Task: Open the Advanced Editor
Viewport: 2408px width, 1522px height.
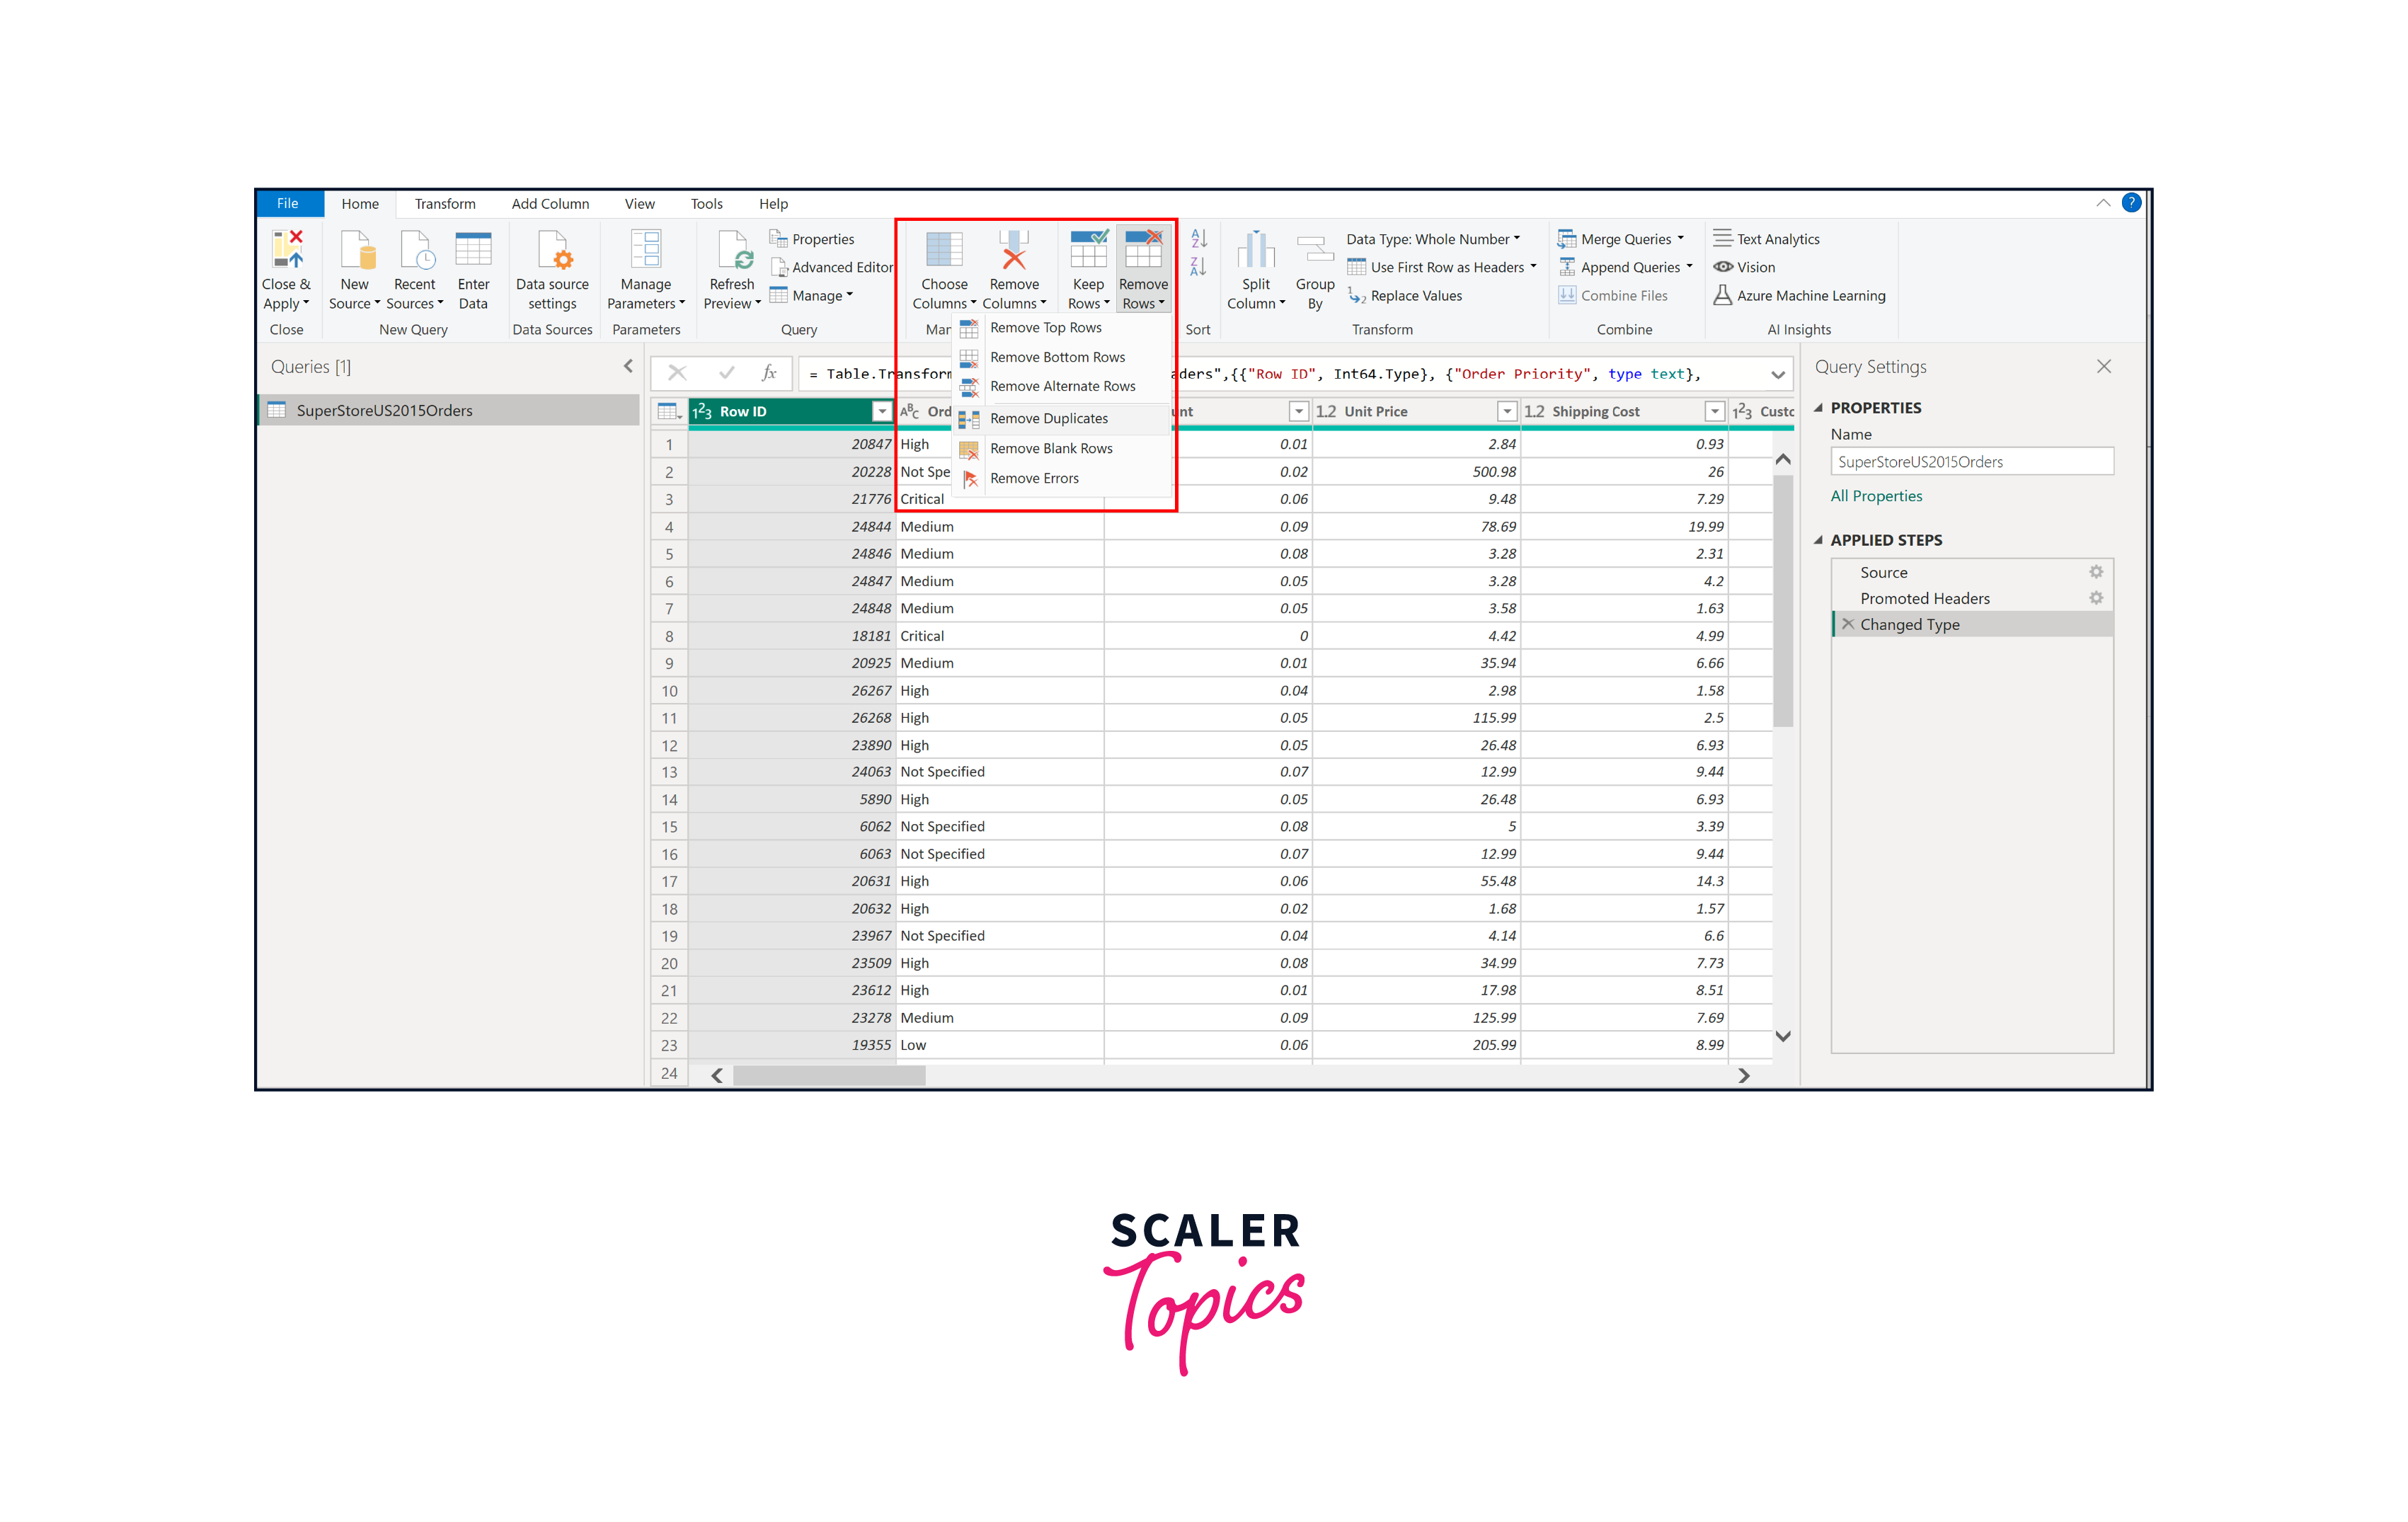Action: click(x=832, y=267)
